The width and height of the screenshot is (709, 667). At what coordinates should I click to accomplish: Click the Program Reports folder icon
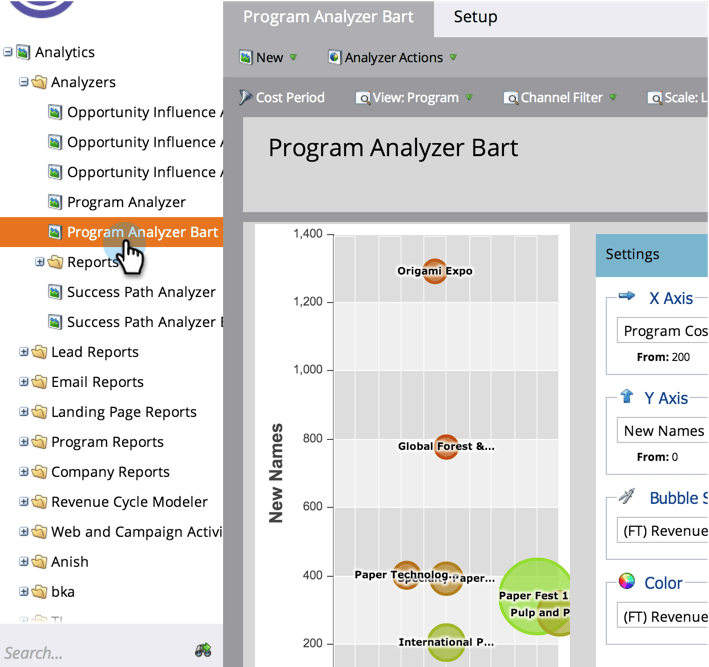39,441
